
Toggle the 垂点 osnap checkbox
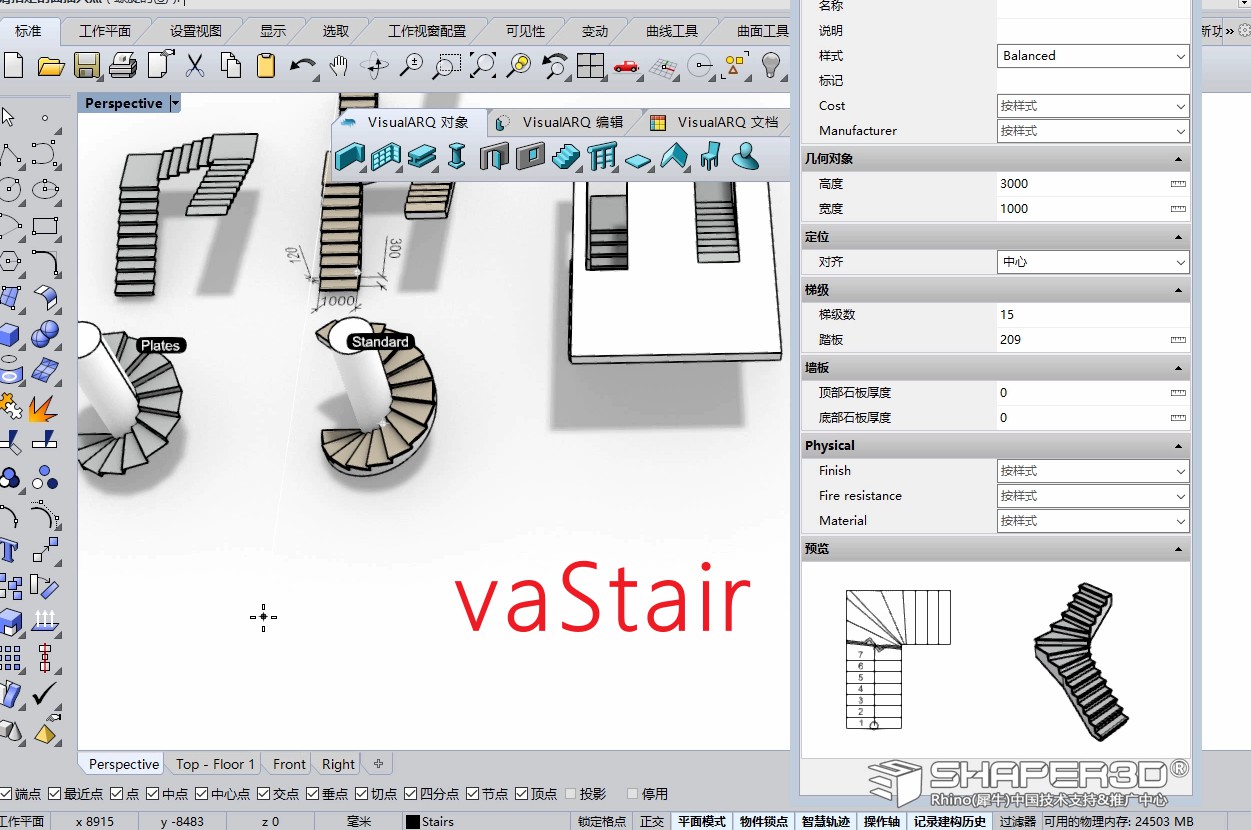coord(313,794)
